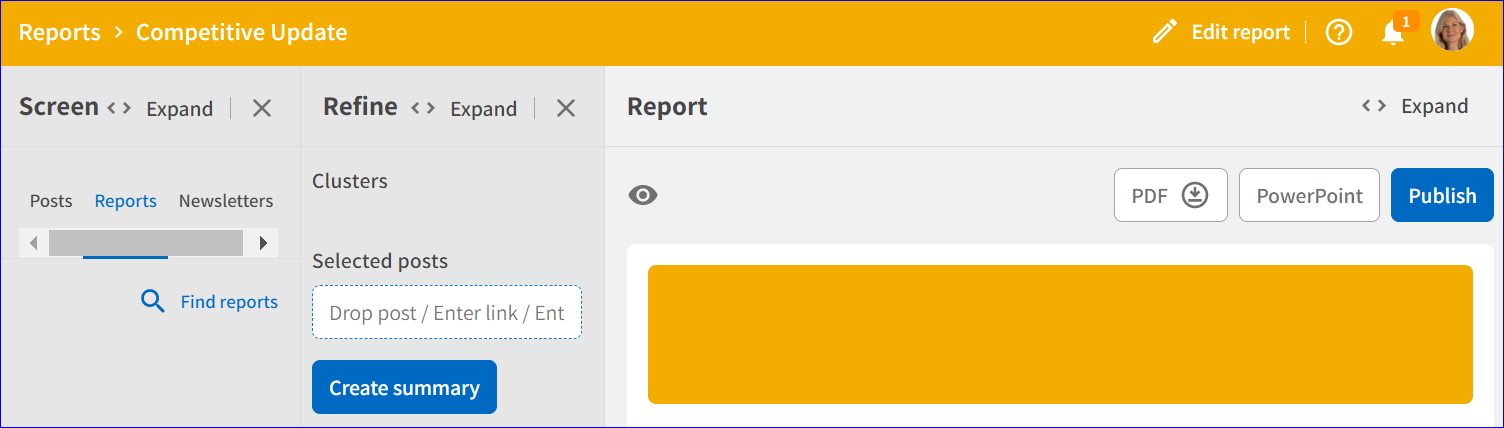The image size is (1504, 428).
Task: Open notifications bell icon
Action: tap(1393, 33)
